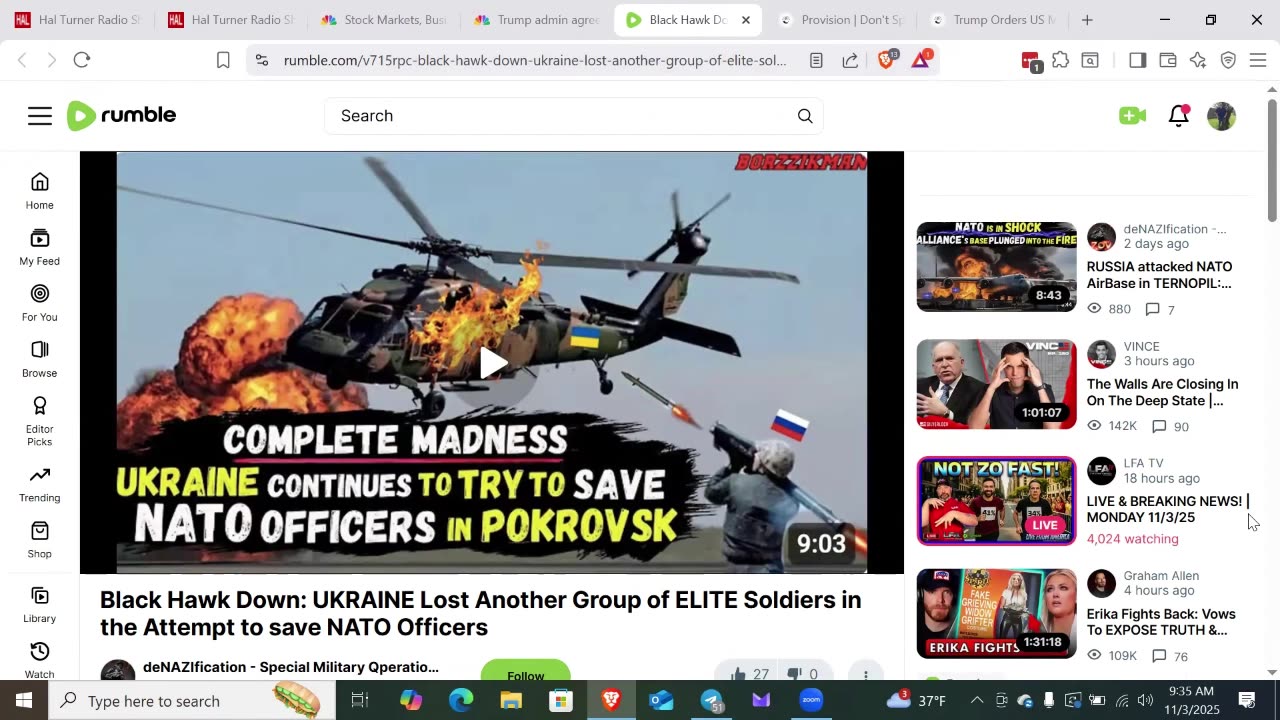Open RUSSIA attacked NATO AirBase title link
This screenshot has height=720, width=1280.
1159,275
